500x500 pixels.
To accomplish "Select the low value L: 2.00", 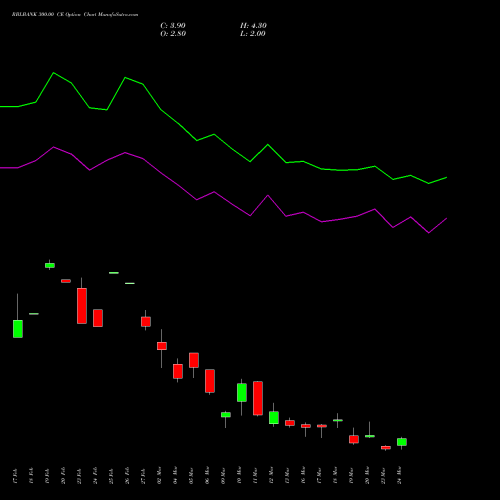I will point(253,34).
